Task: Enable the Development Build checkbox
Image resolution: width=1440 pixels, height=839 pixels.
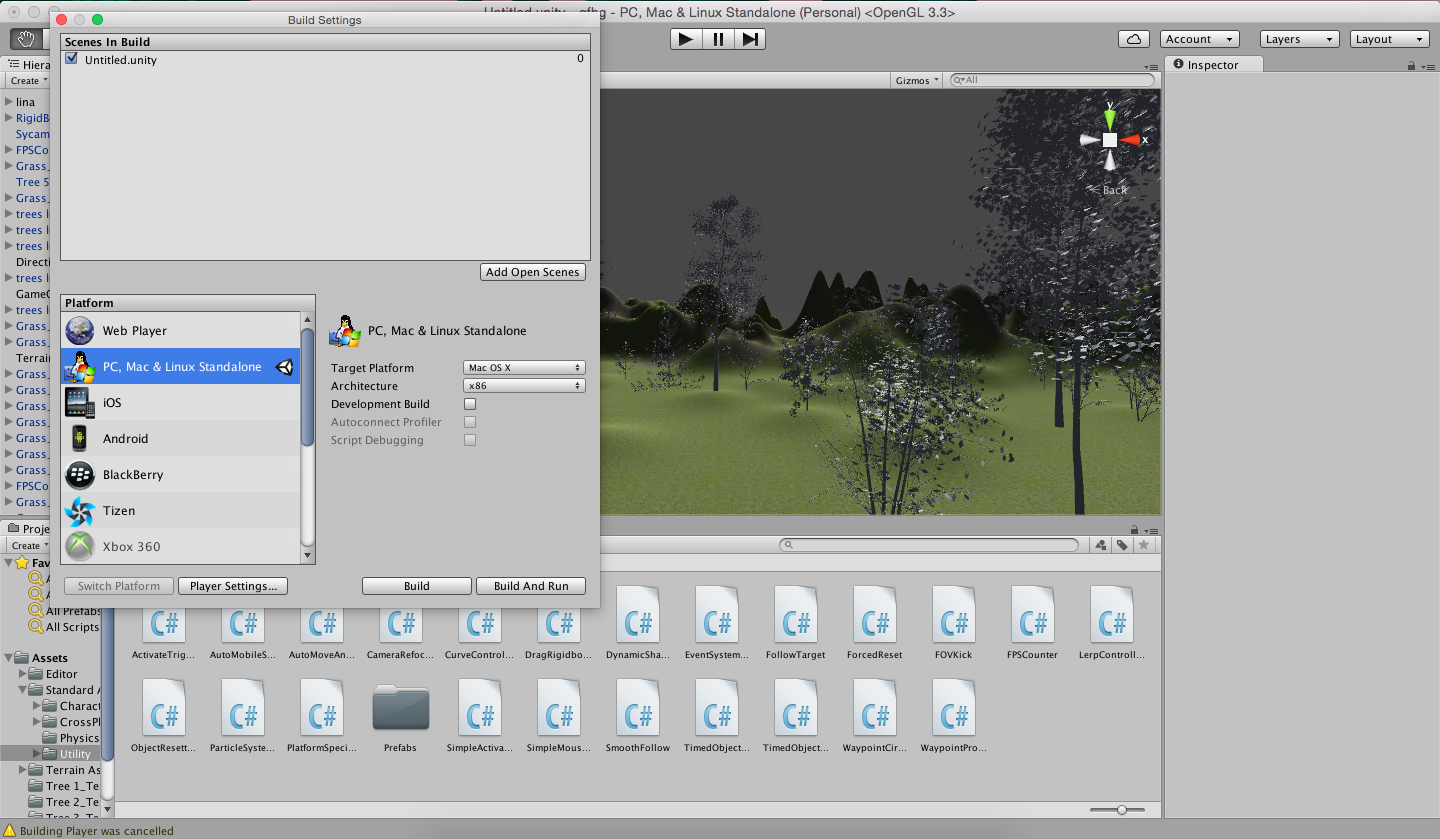Action: pos(469,404)
